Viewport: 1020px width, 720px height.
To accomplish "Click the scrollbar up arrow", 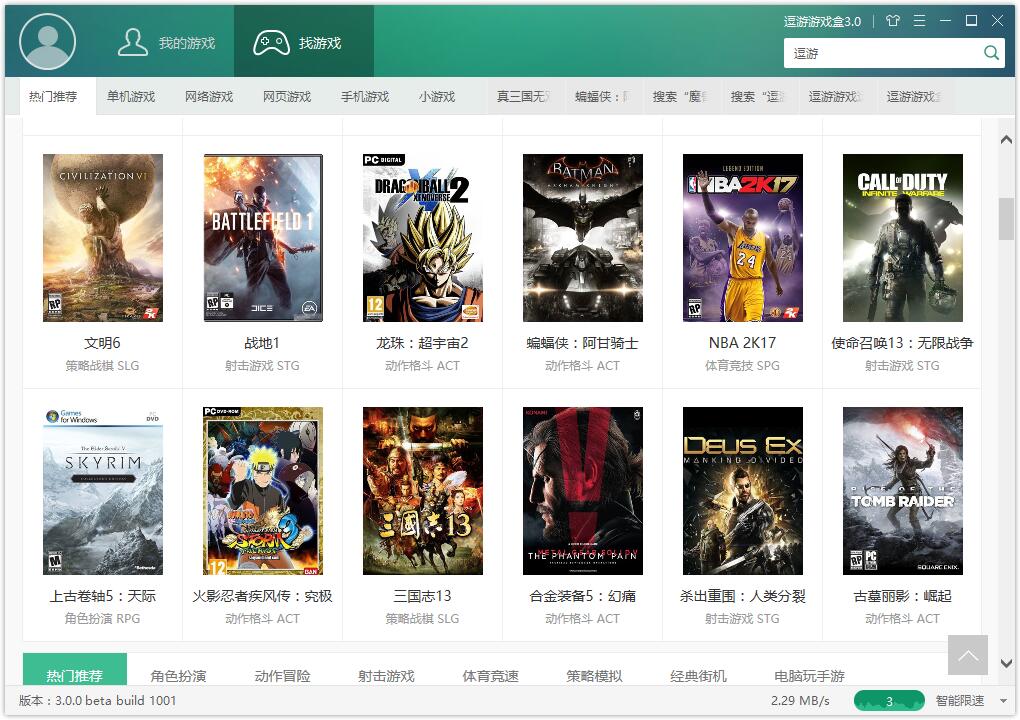I will pyautogui.click(x=1006, y=139).
